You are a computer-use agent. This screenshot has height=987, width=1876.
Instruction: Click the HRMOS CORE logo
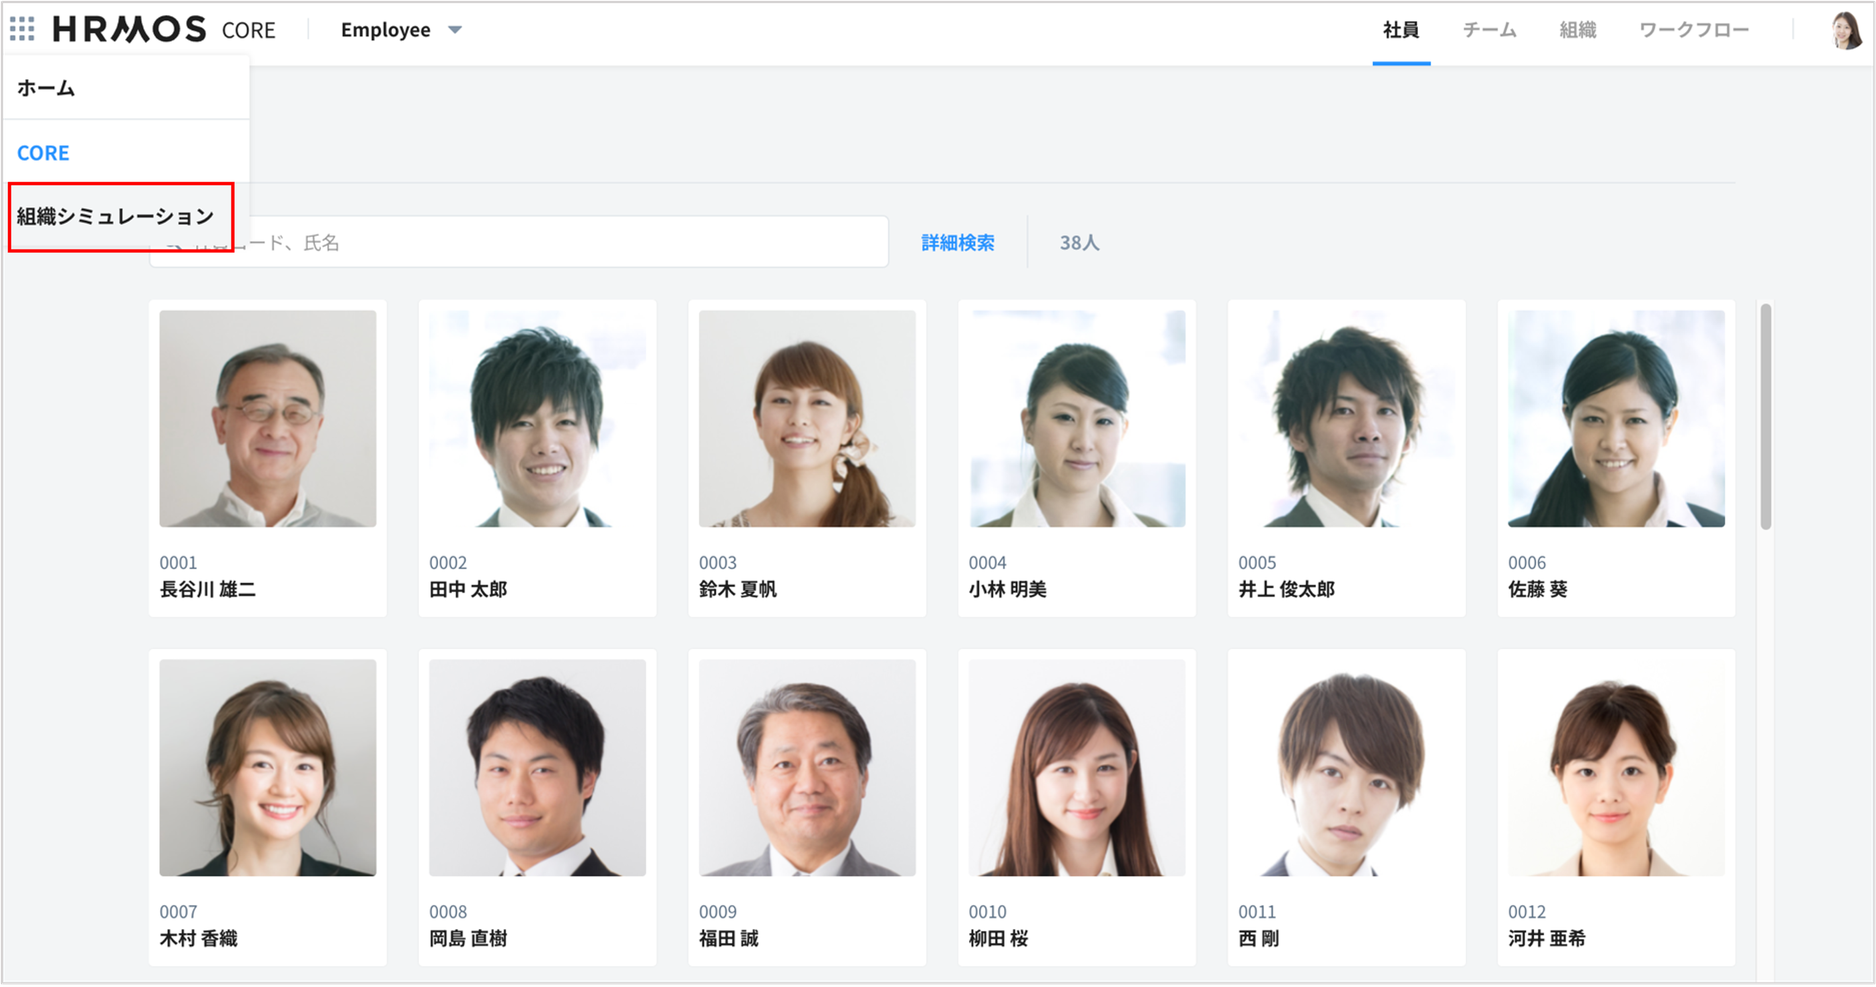pos(163,30)
